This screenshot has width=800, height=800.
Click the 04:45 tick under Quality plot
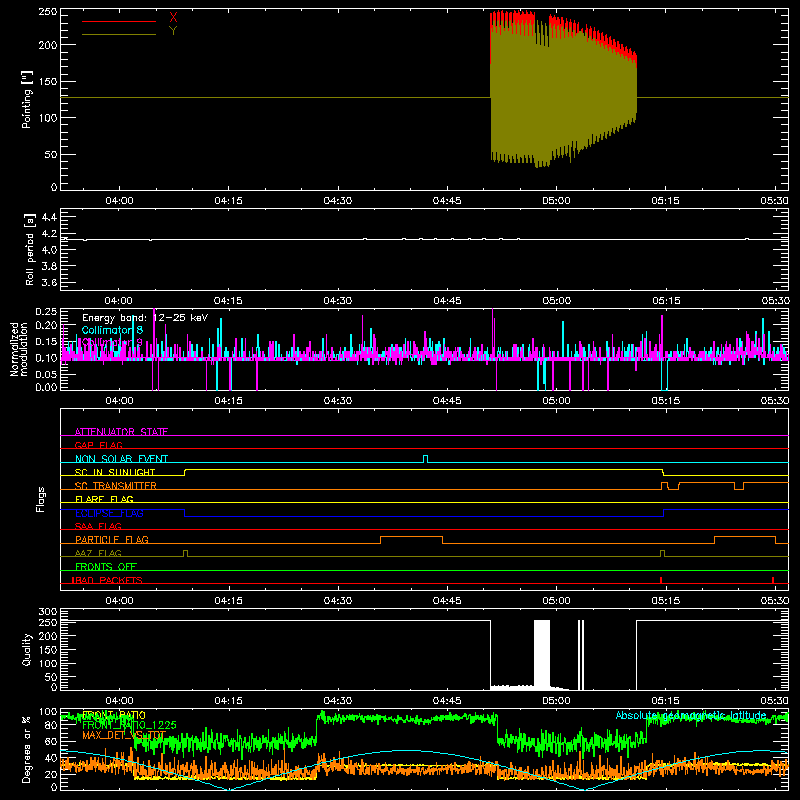[x=447, y=701]
